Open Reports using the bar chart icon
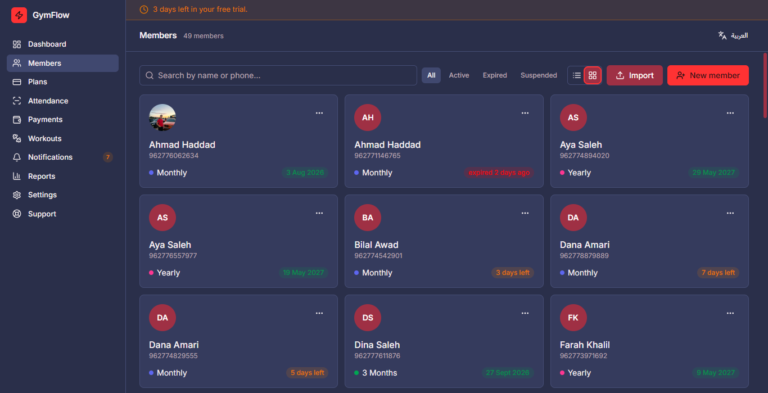This screenshot has height=393, width=768. pos(17,176)
